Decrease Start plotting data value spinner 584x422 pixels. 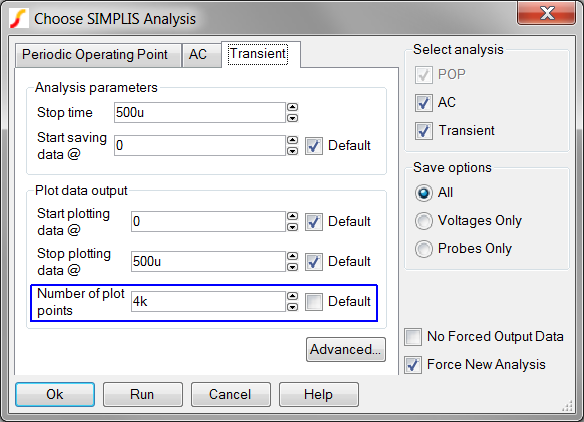point(293,227)
